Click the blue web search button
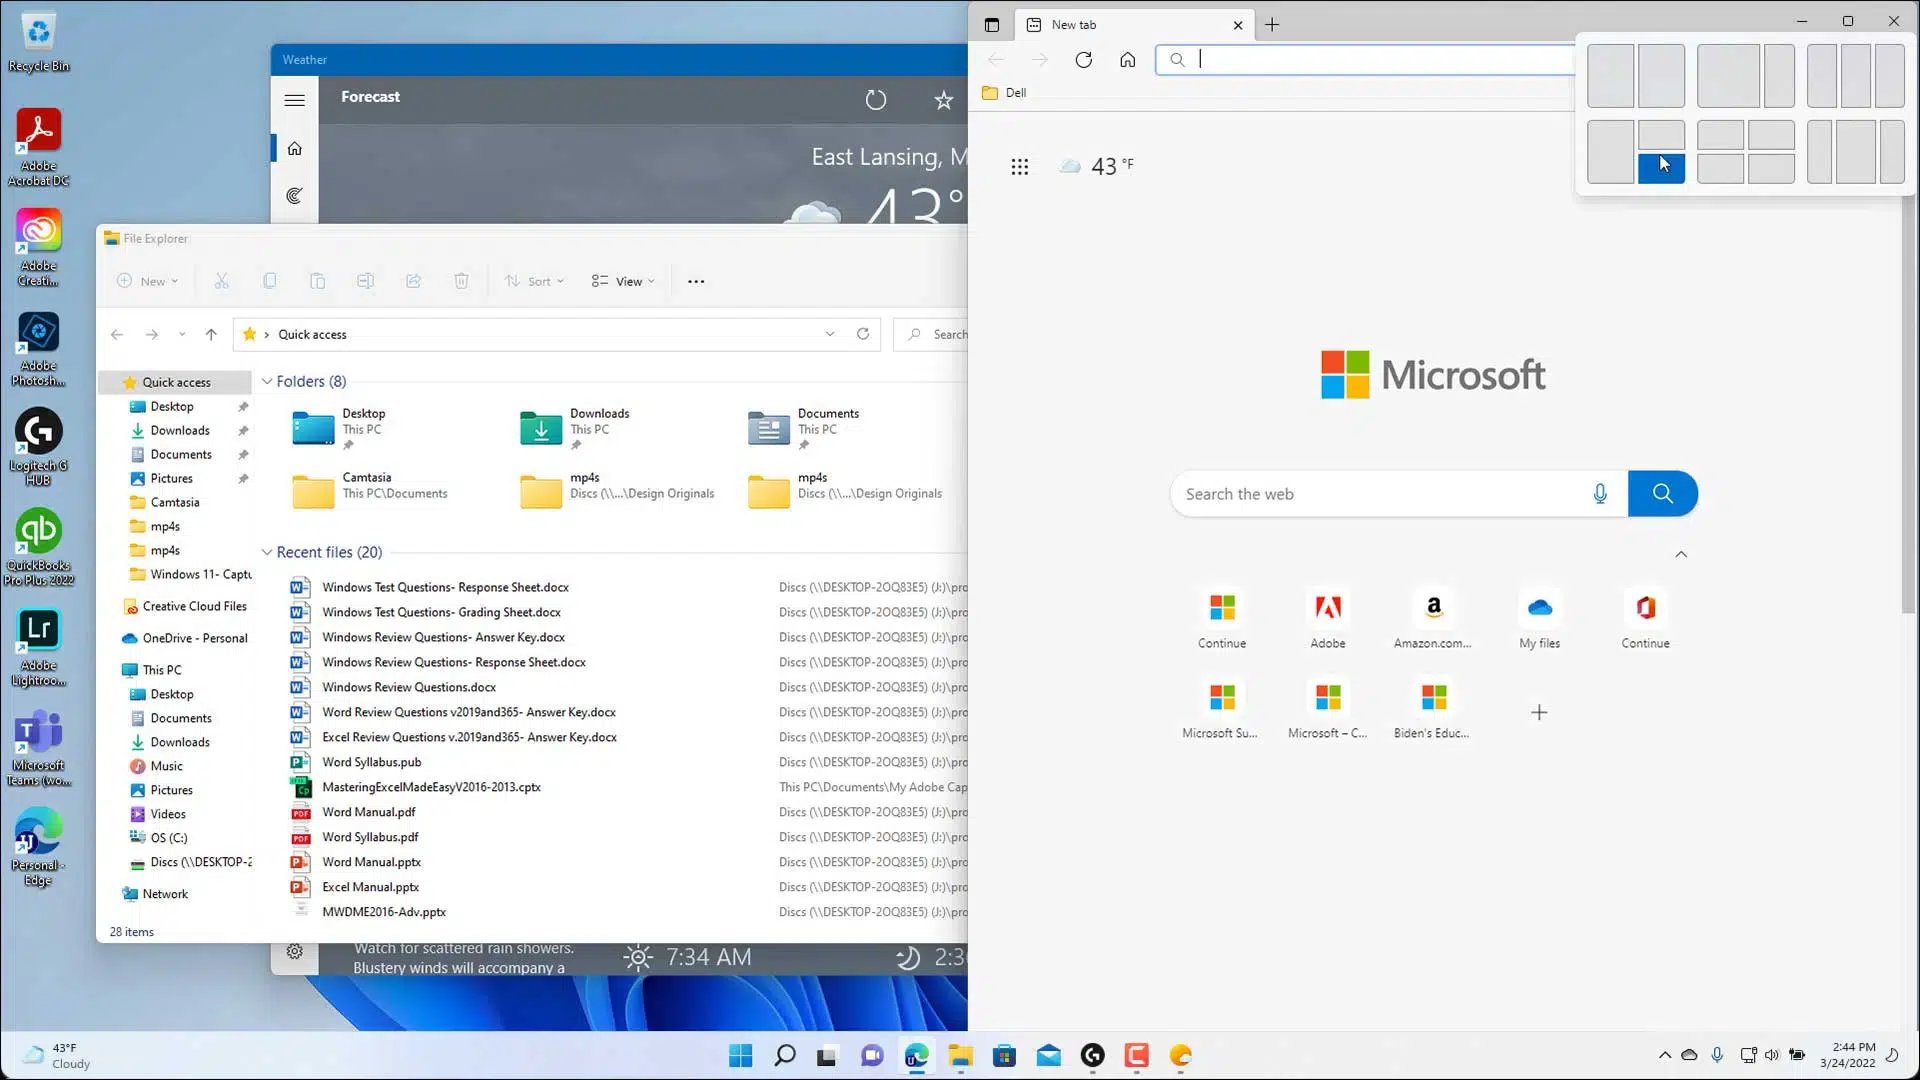Viewport: 1920px width, 1080px height. [1662, 493]
